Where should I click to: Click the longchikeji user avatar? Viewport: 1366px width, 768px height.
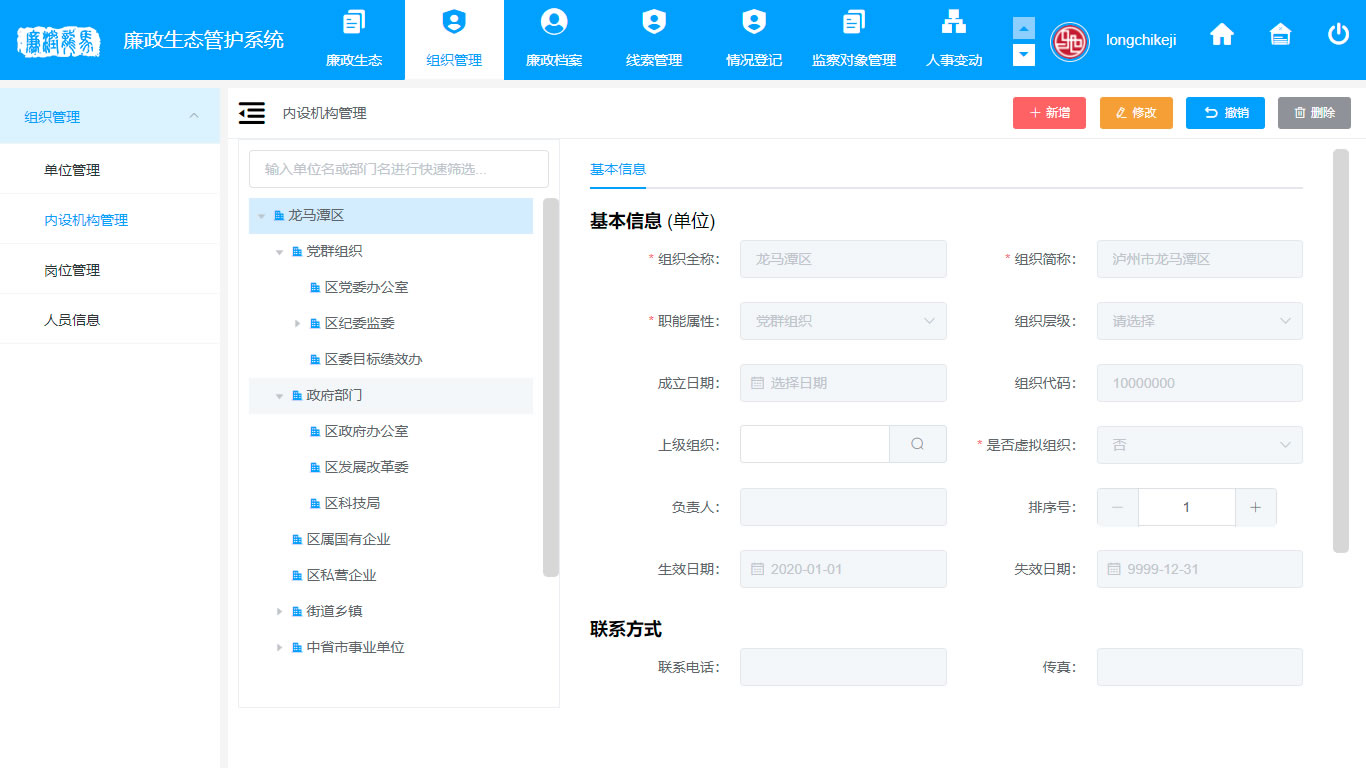[x=1069, y=41]
